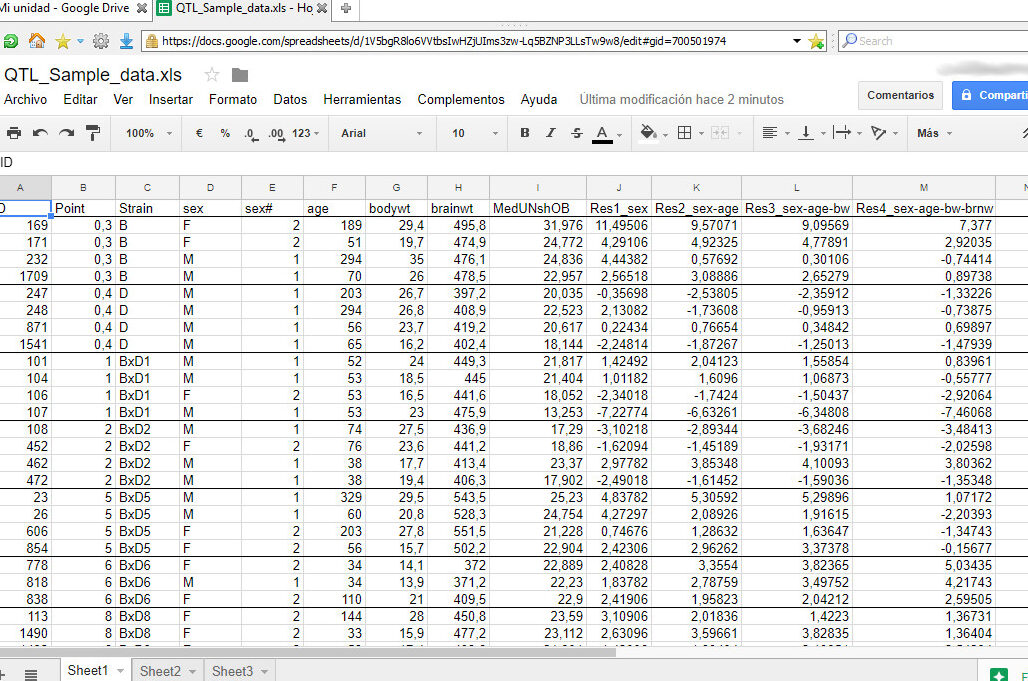Viewport: 1028px width, 681px height.
Task: Expand the Más toolbar options
Action: tap(934, 133)
